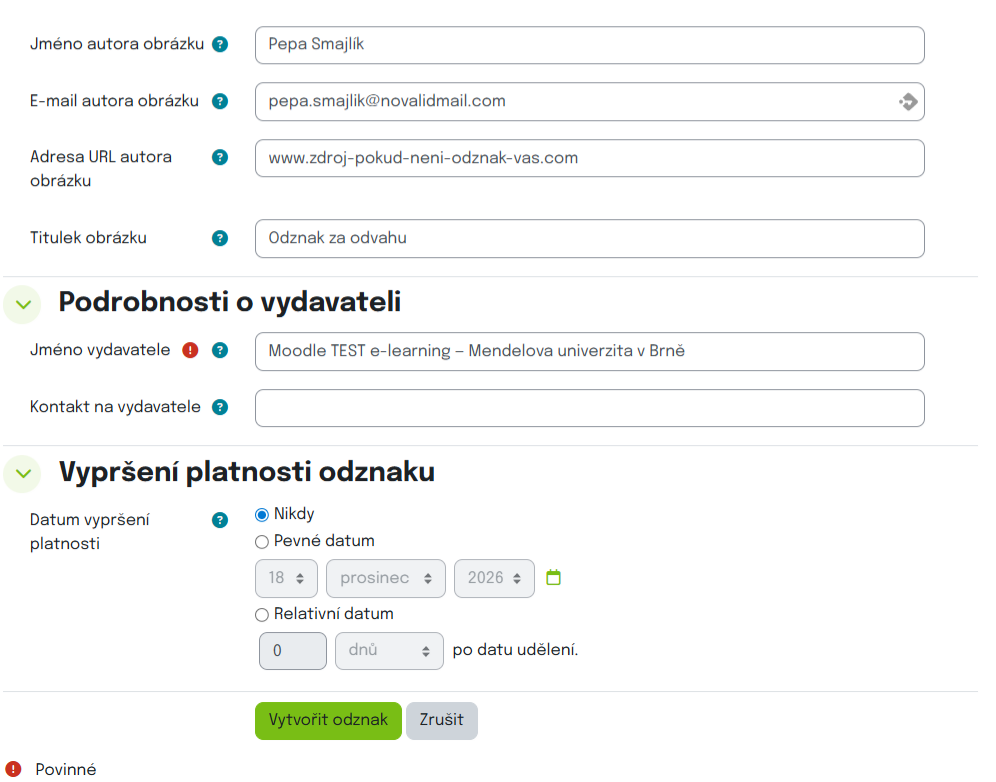Open help for Titulek obrázku field
Screen dimensions: 996x782
pyautogui.click(x=219, y=238)
